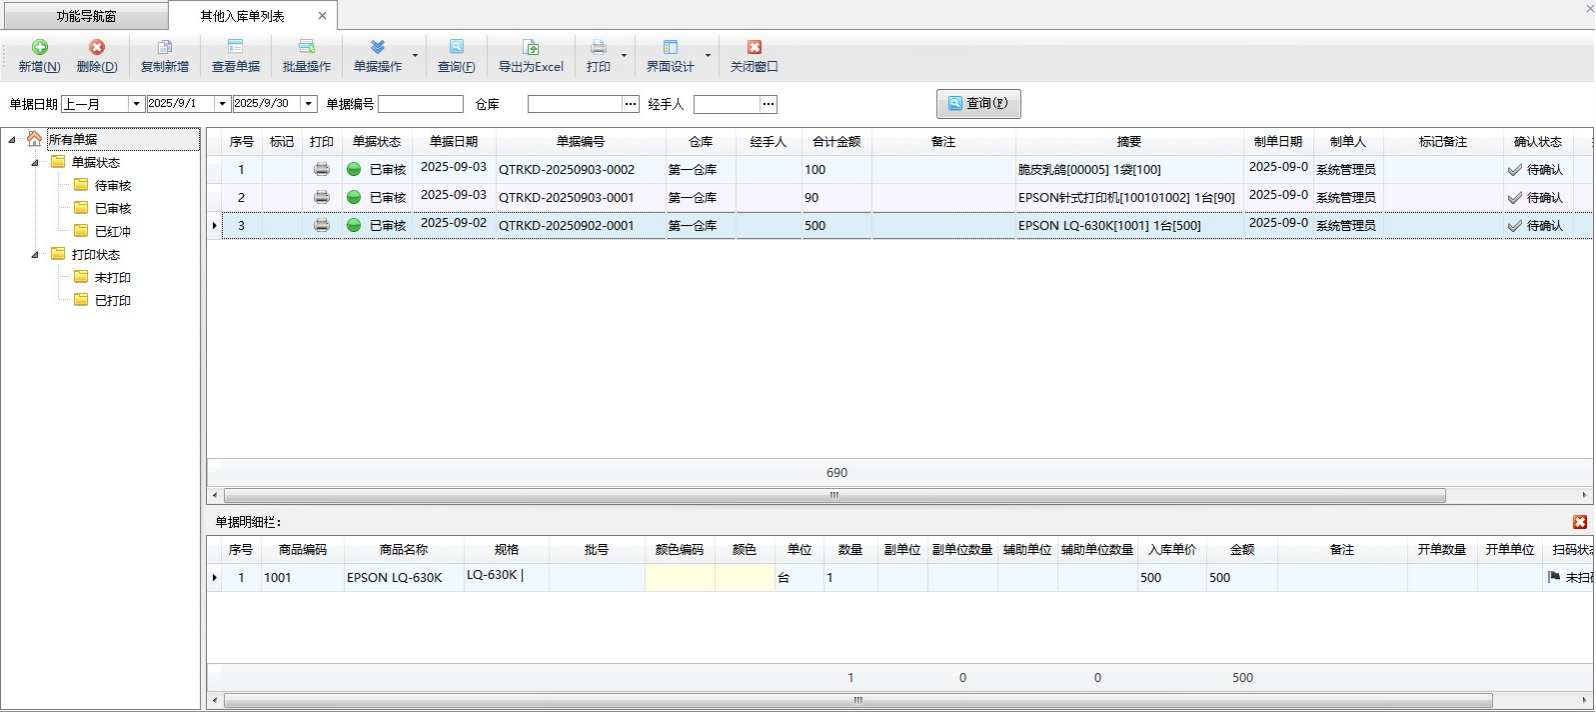Click printer icon in row 1
Image resolution: width=1596 pixels, height=714 pixels.
321,170
